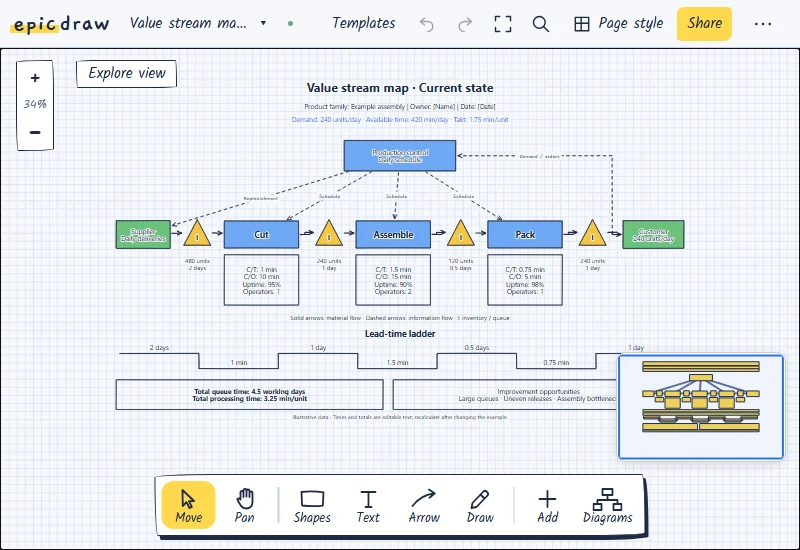This screenshot has width=800, height=550.
Task: Click the yellow Share button
Action: tap(704, 23)
